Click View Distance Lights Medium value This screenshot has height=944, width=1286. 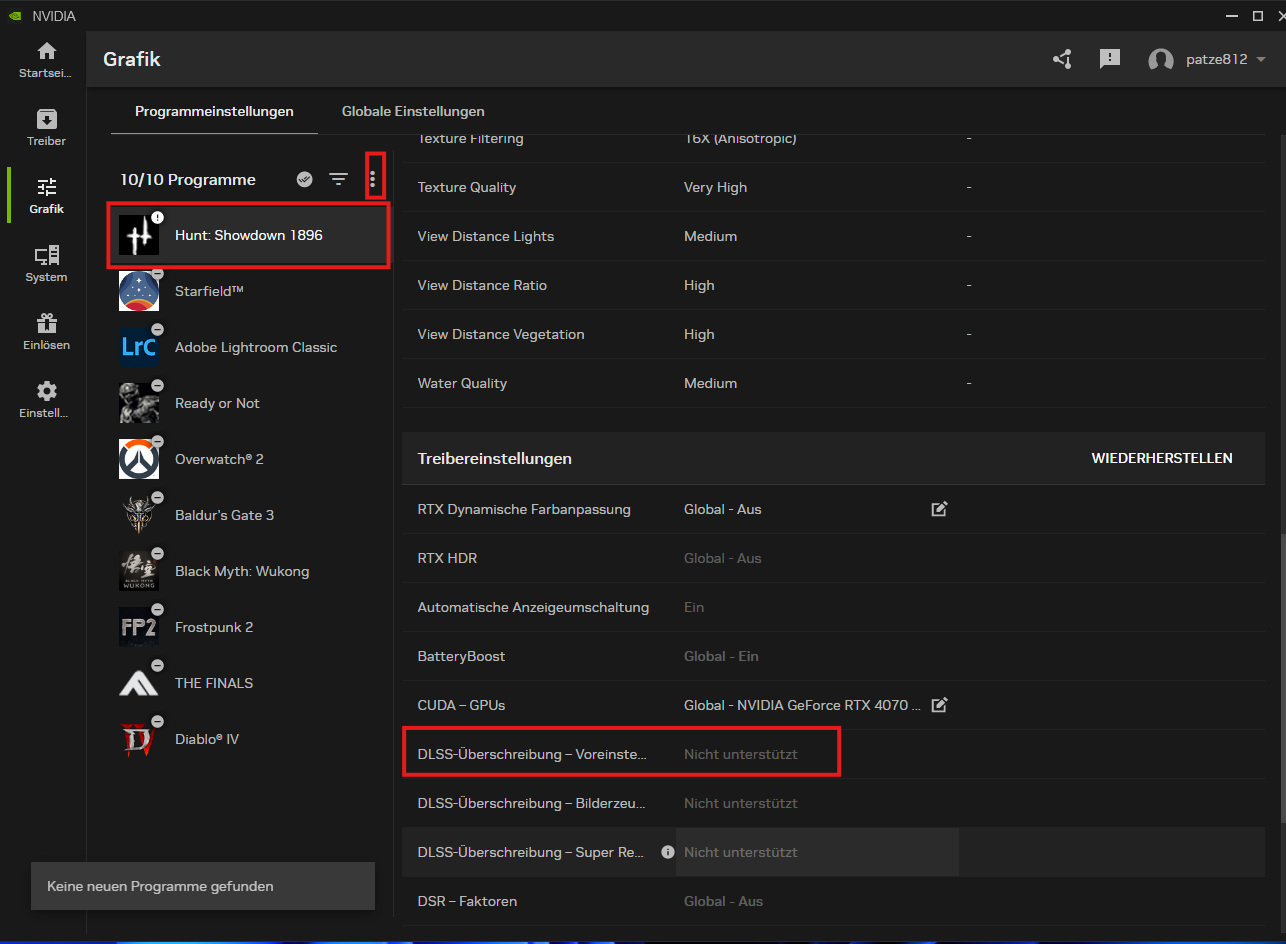click(710, 236)
